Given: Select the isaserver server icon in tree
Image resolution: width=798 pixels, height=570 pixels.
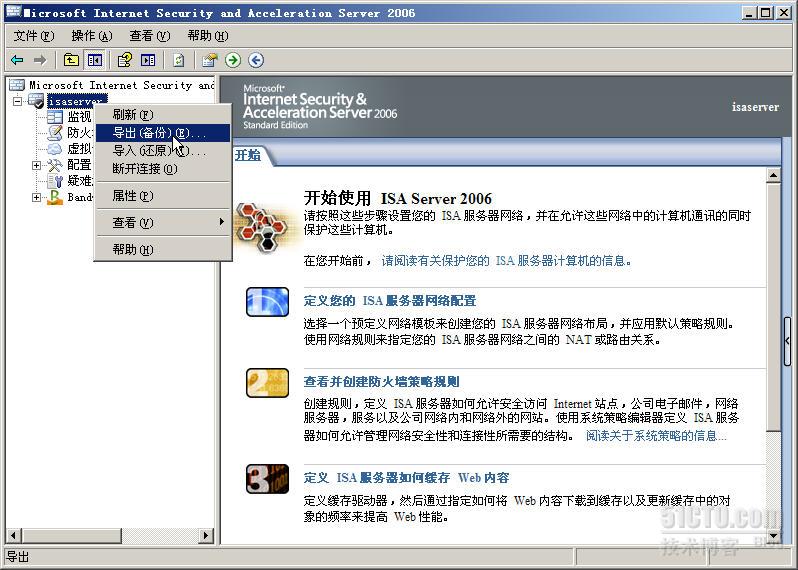Looking at the screenshot, I should (x=36, y=101).
